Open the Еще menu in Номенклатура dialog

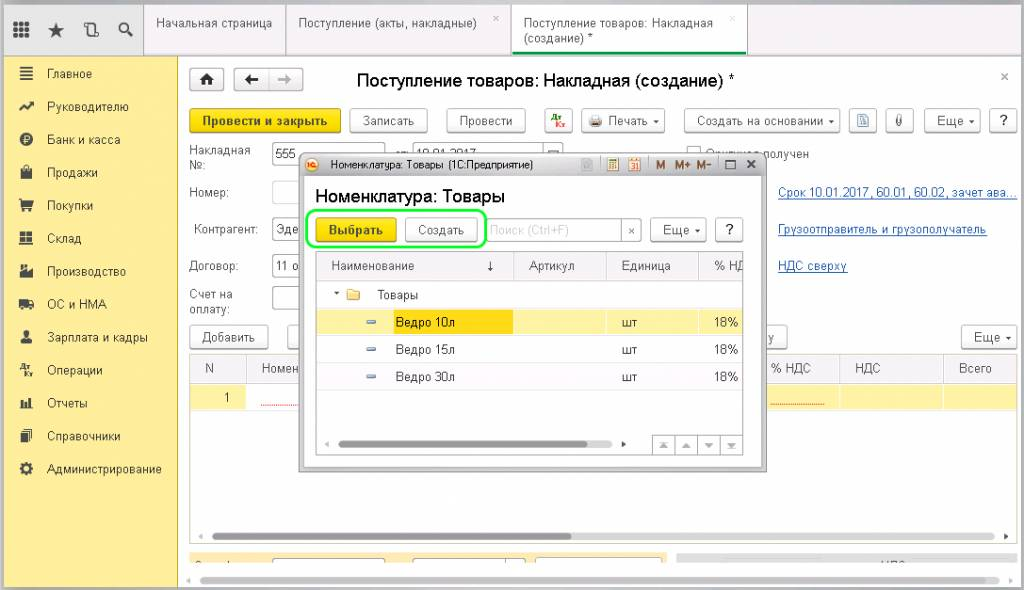(678, 230)
